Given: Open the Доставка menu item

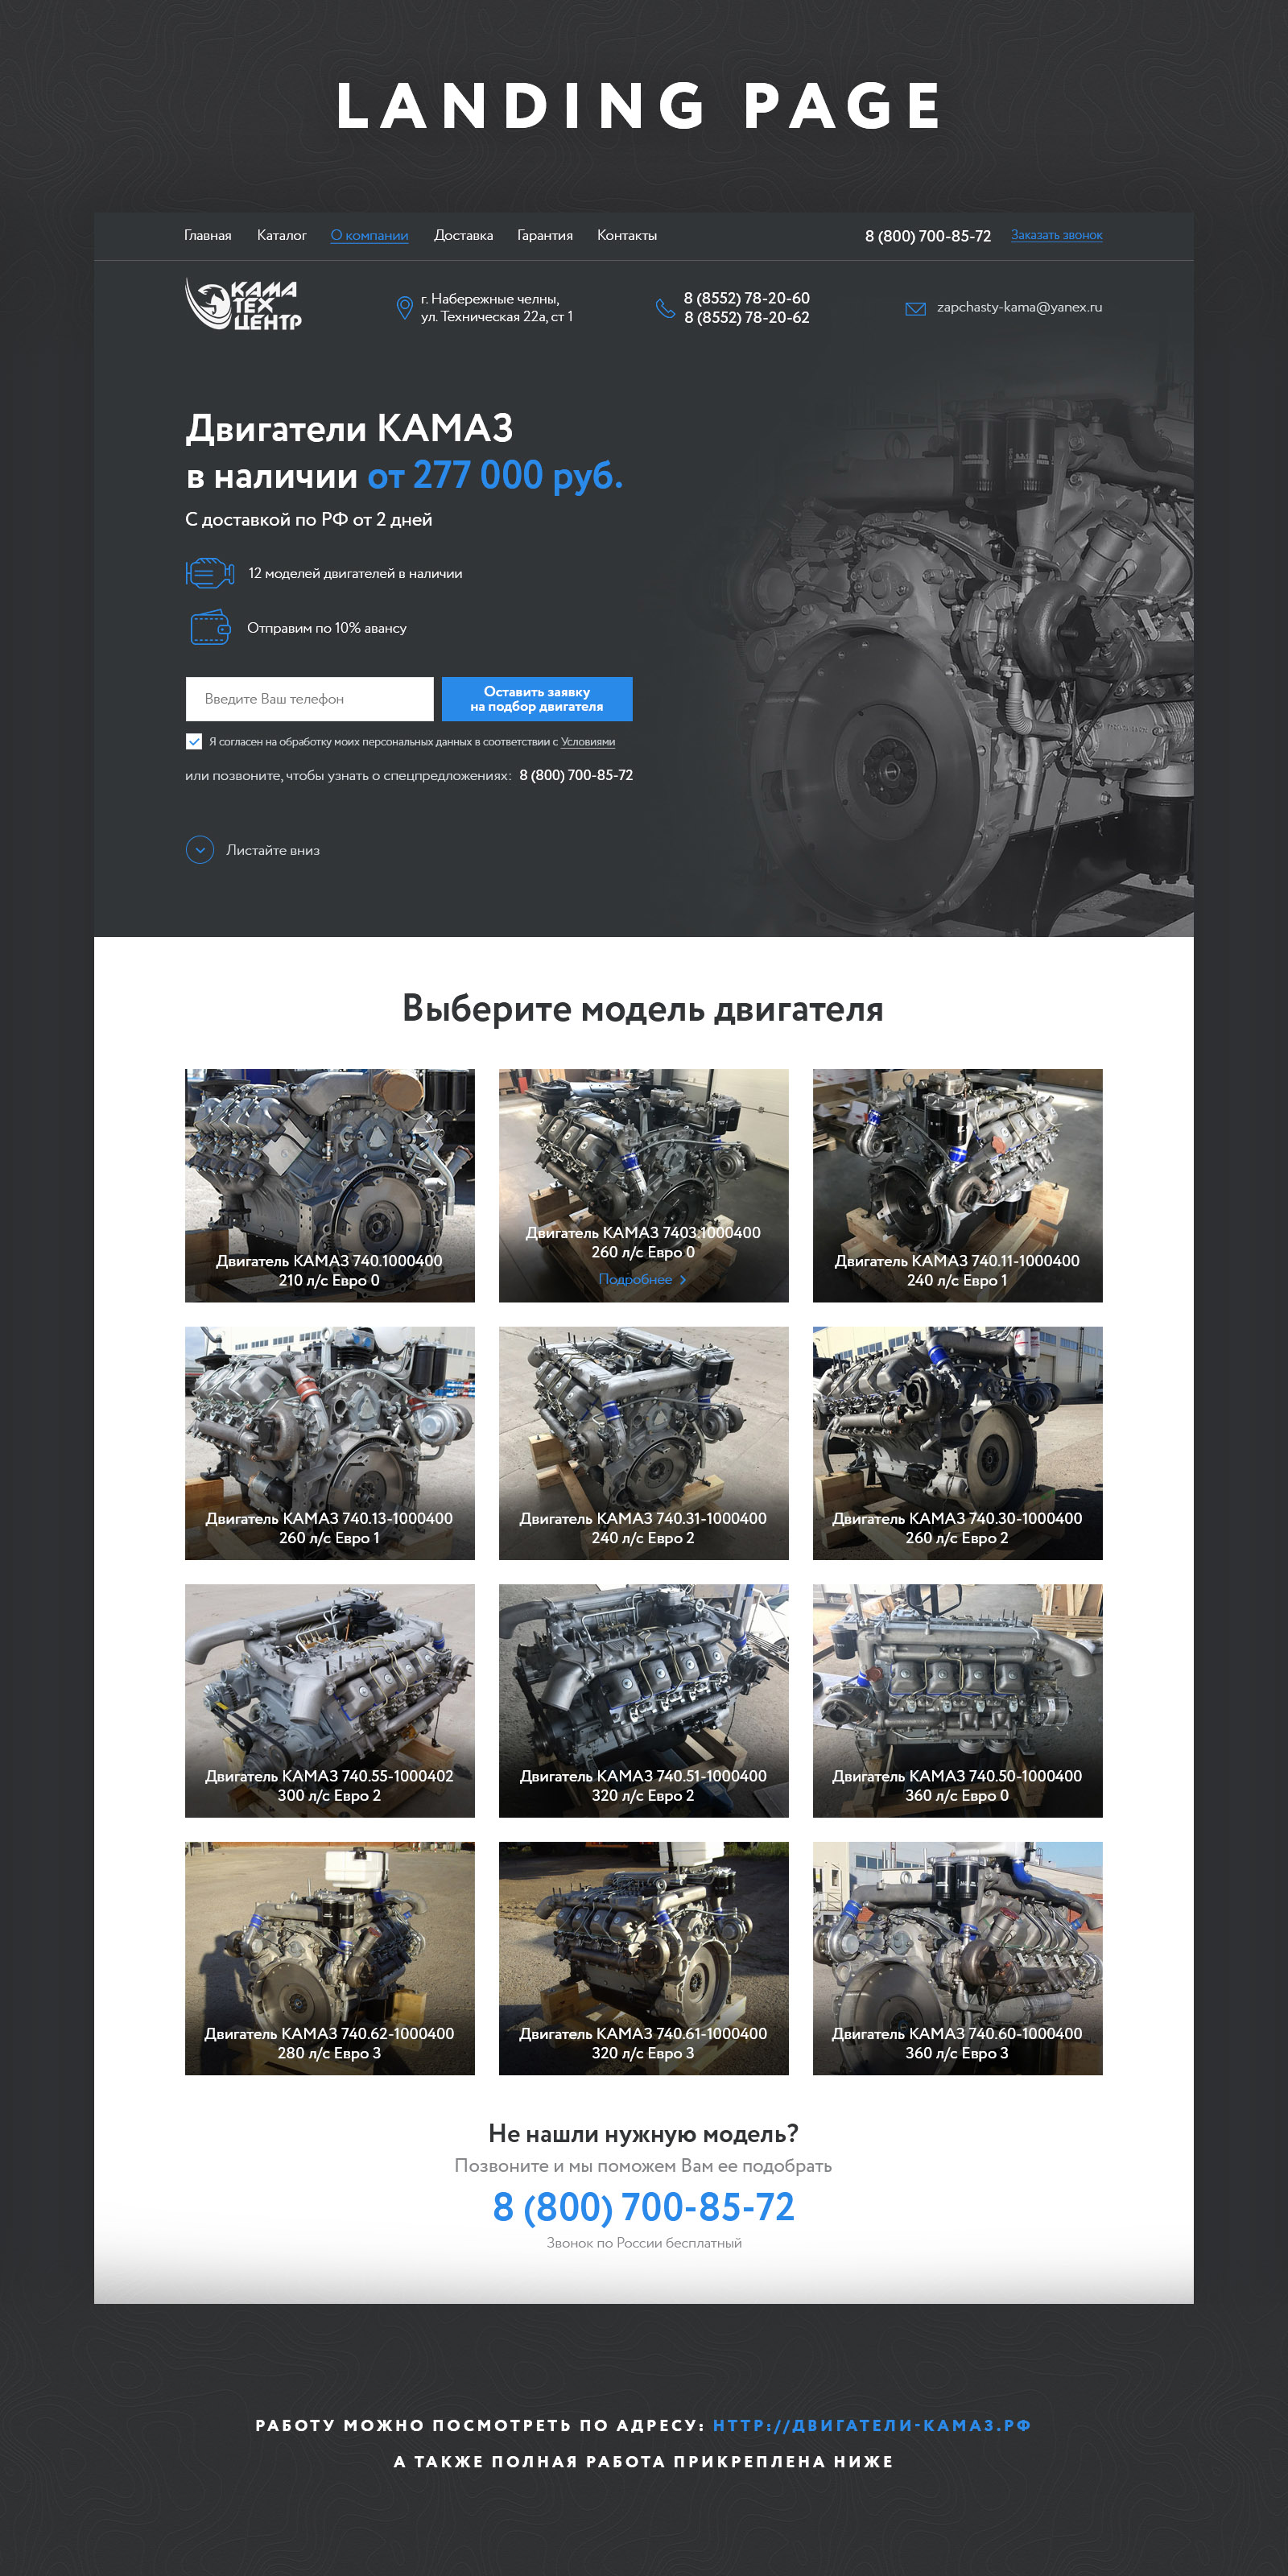Looking at the screenshot, I should pos(463,236).
